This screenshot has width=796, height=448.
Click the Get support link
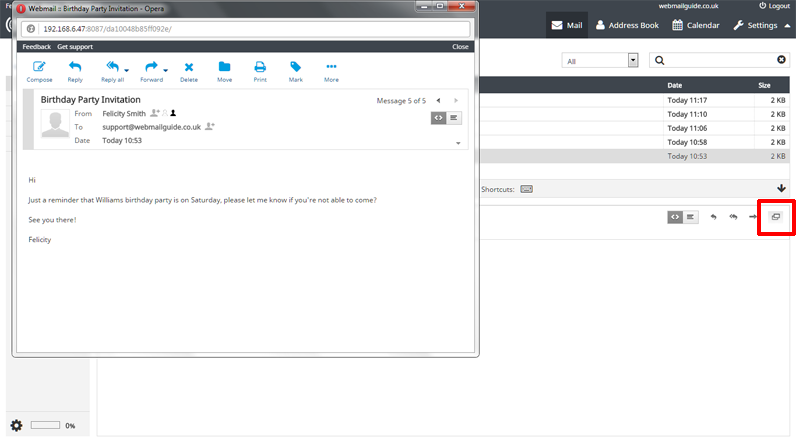(75, 47)
